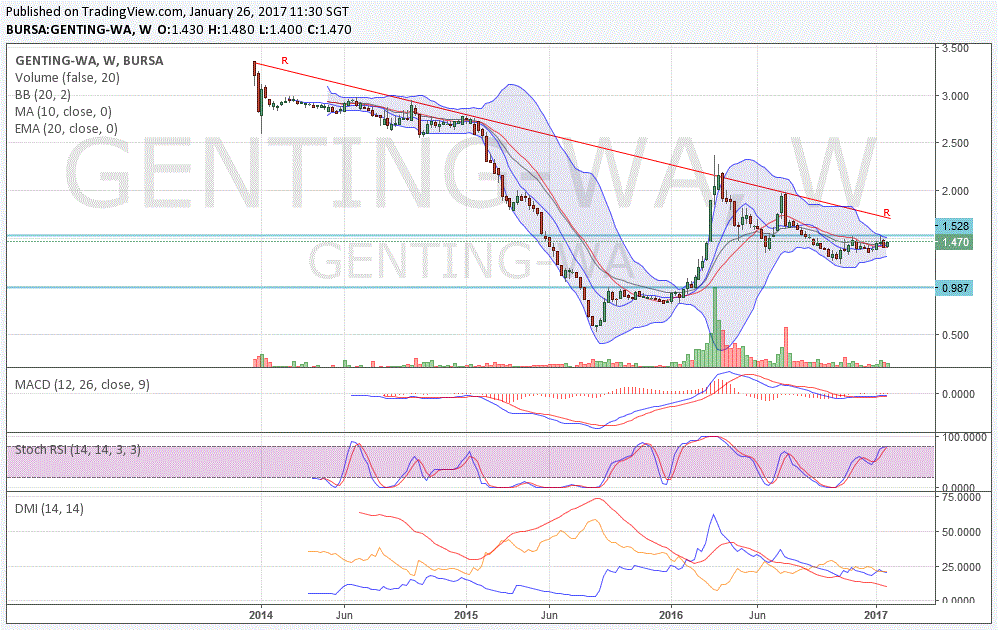Viewport: 998px width, 630px height.
Task: Click the H:1.480 high value in header
Action: tap(232, 29)
